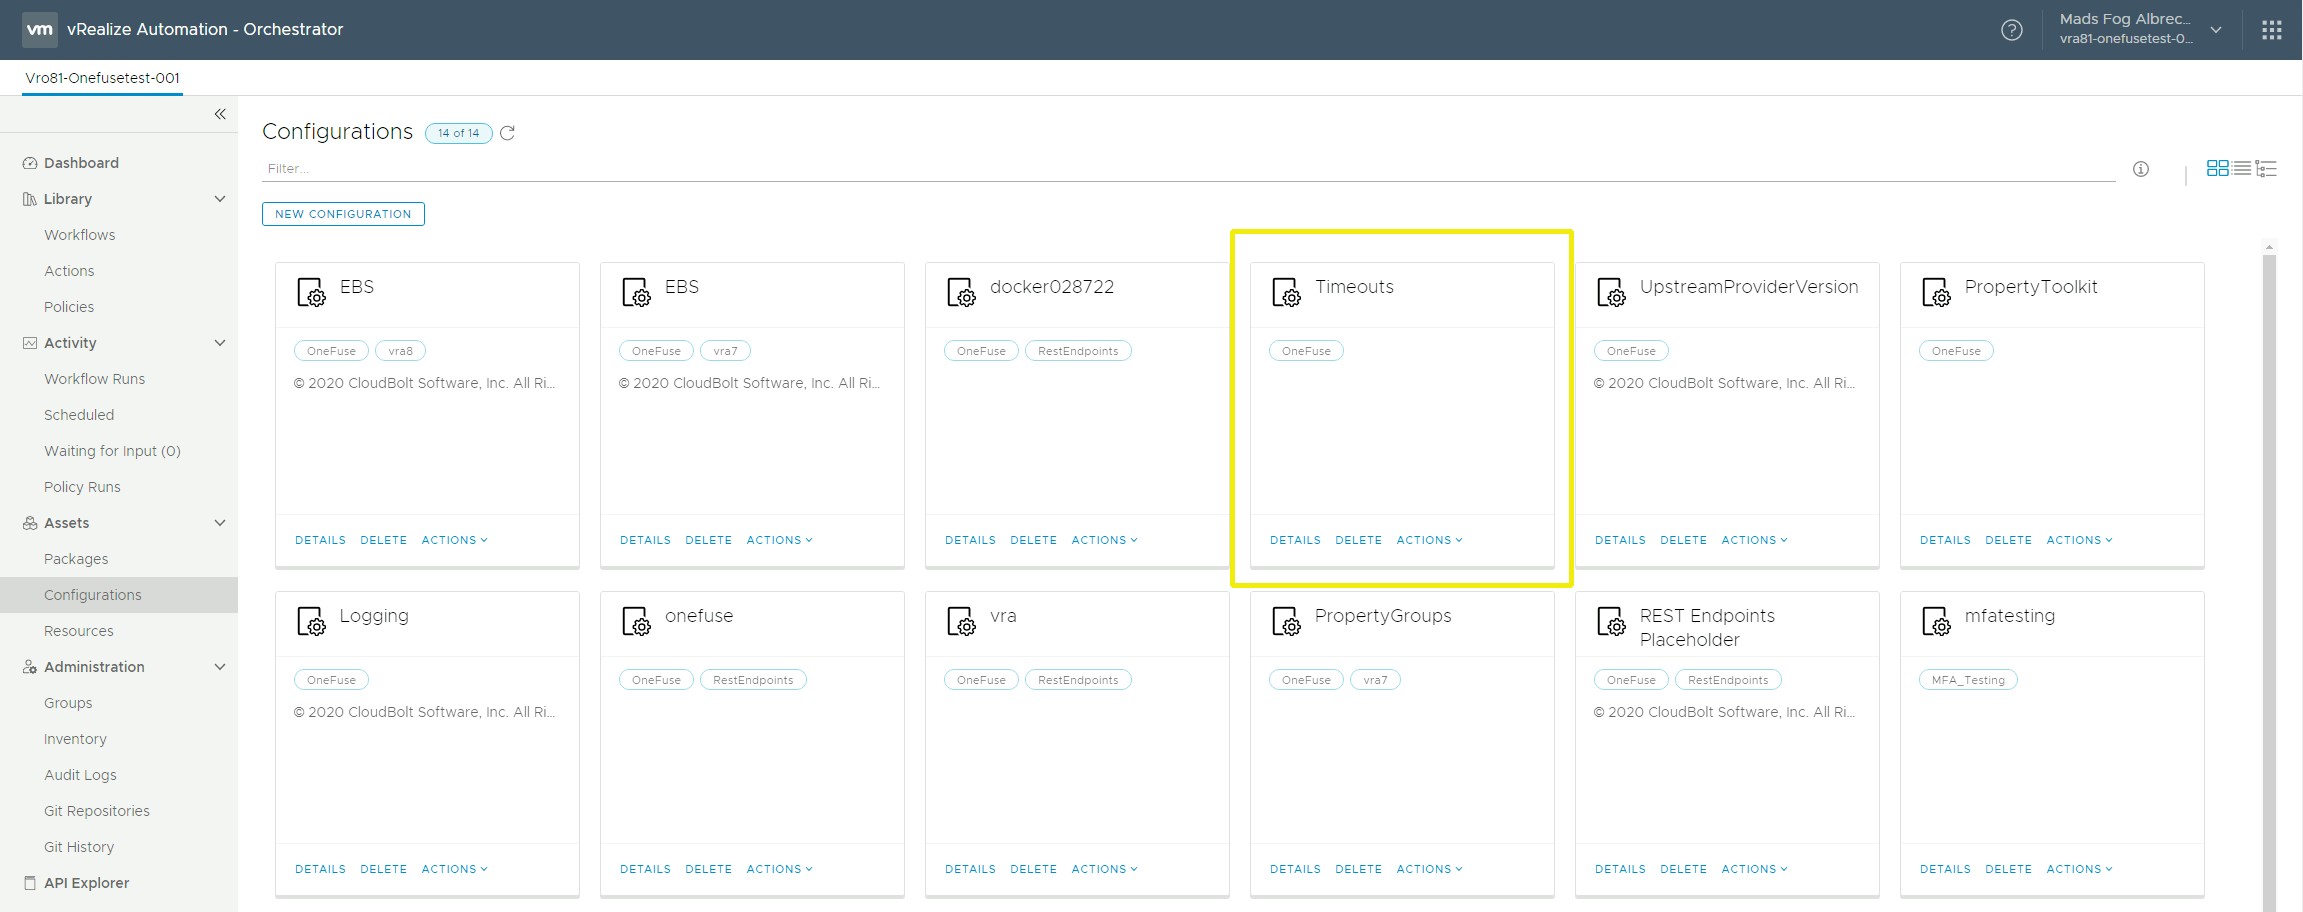Go to Dashboard in the sidebar
The height and width of the screenshot is (912, 2303).
pyautogui.click(x=81, y=163)
